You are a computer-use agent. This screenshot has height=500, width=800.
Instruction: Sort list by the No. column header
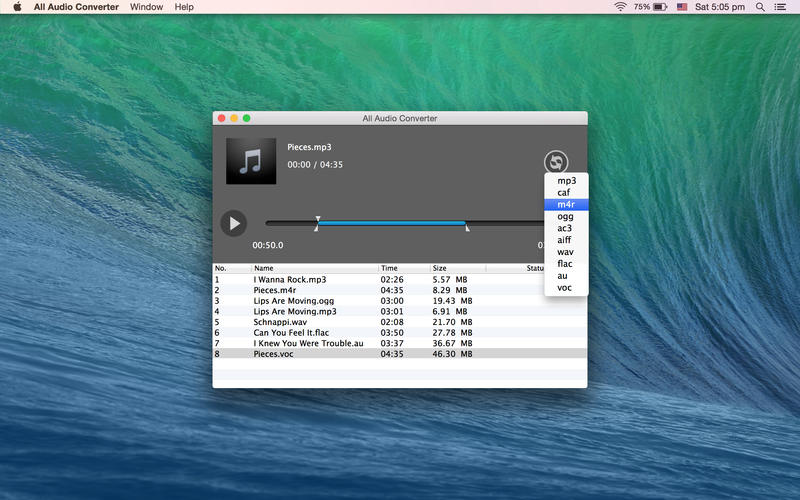pyautogui.click(x=232, y=268)
